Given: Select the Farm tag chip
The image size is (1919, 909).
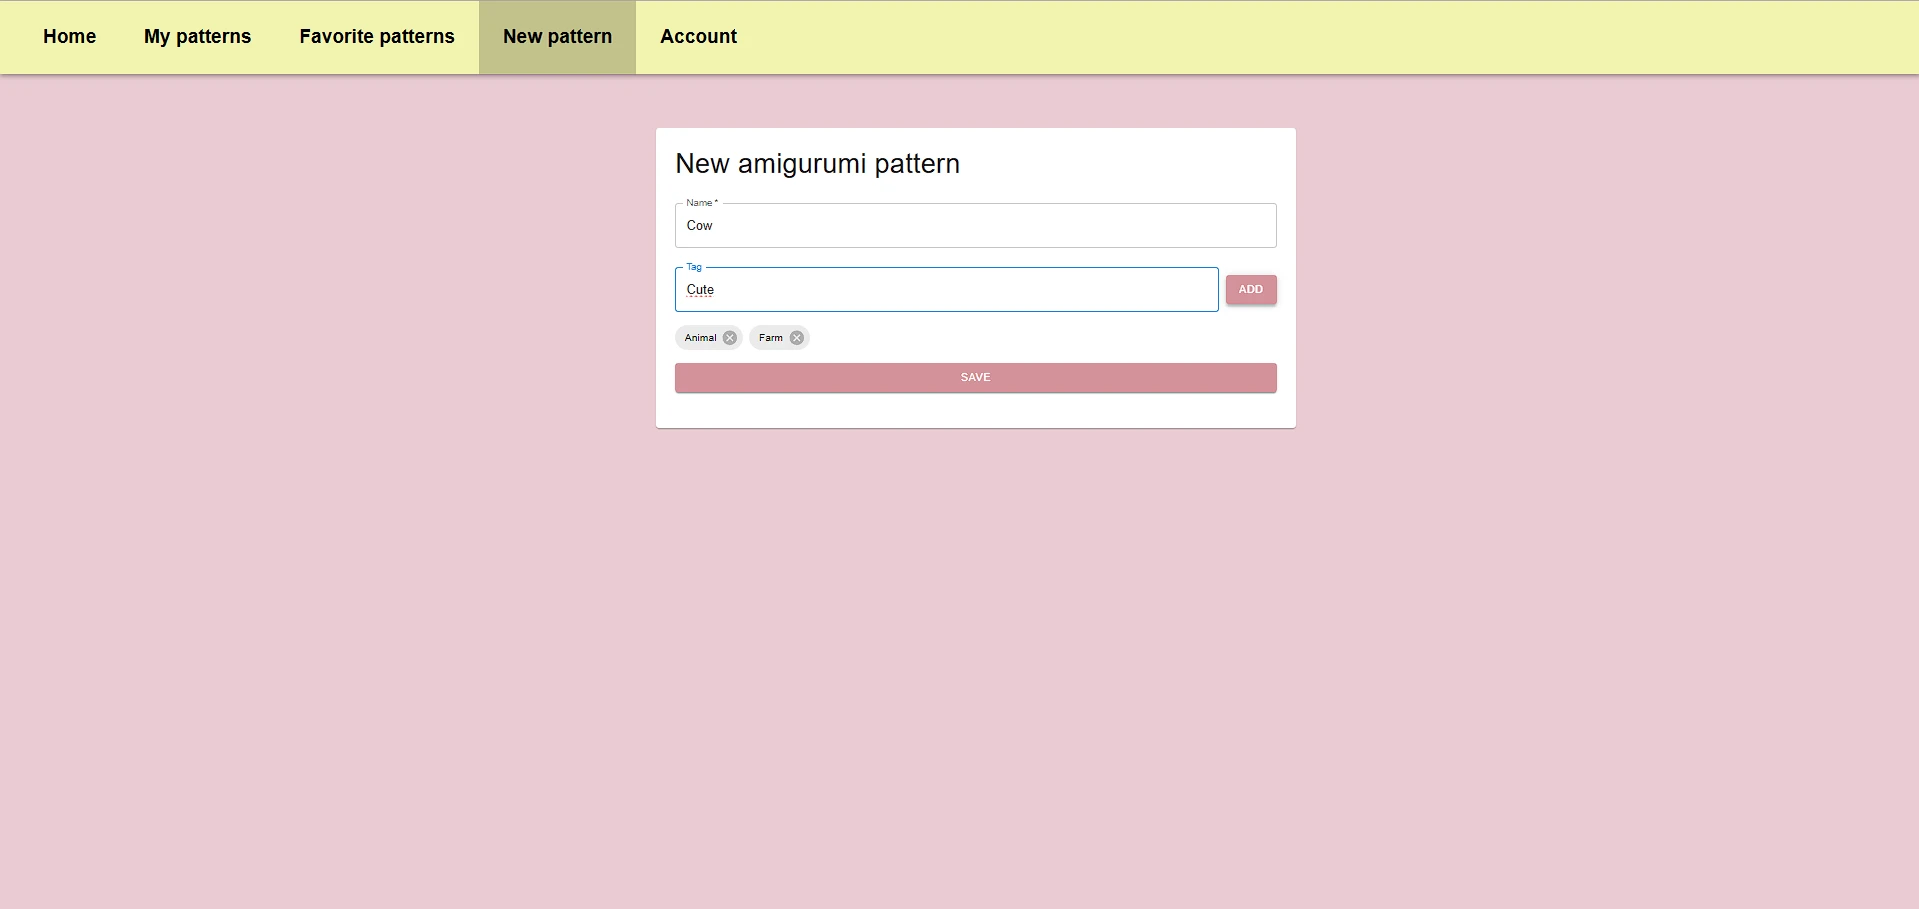Looking at the screenshot, I should click(x=770, y=338).
